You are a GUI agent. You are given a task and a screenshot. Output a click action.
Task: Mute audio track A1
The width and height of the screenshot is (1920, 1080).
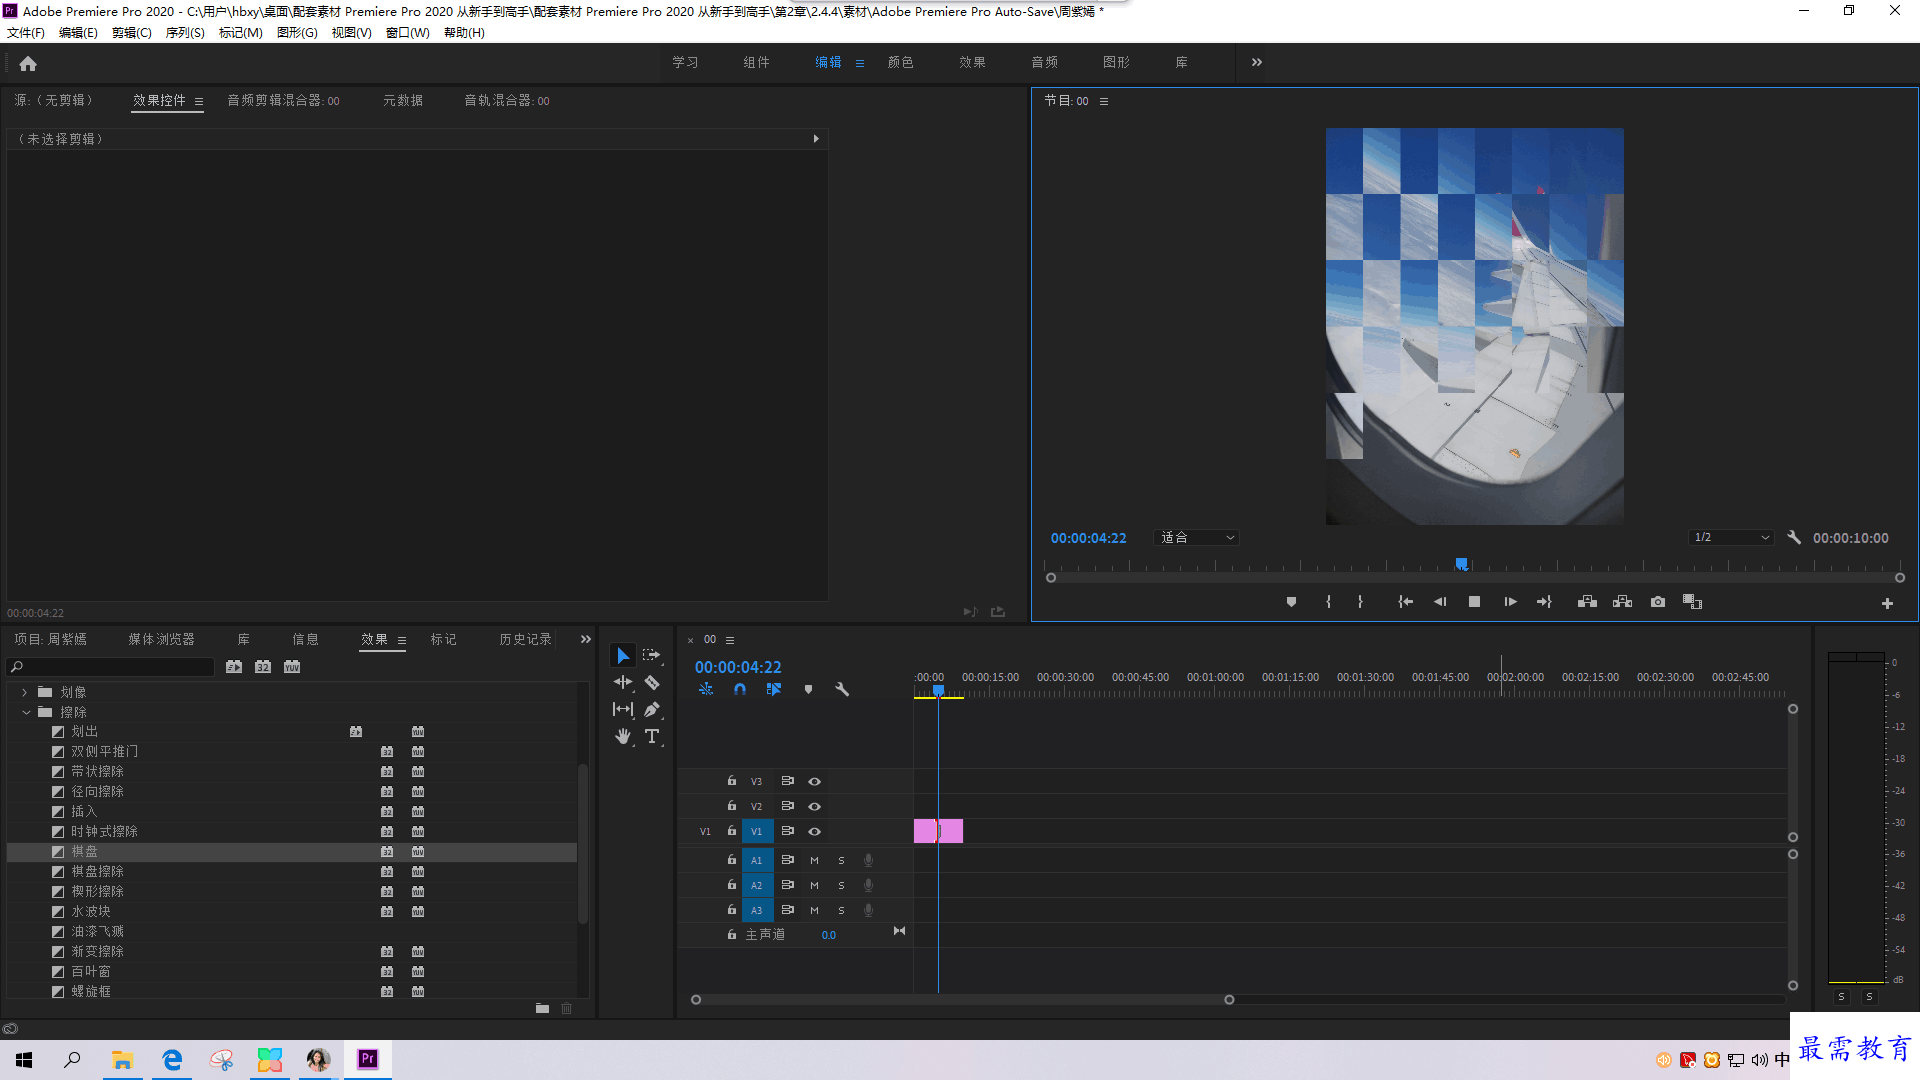click(x=814, y=860)
